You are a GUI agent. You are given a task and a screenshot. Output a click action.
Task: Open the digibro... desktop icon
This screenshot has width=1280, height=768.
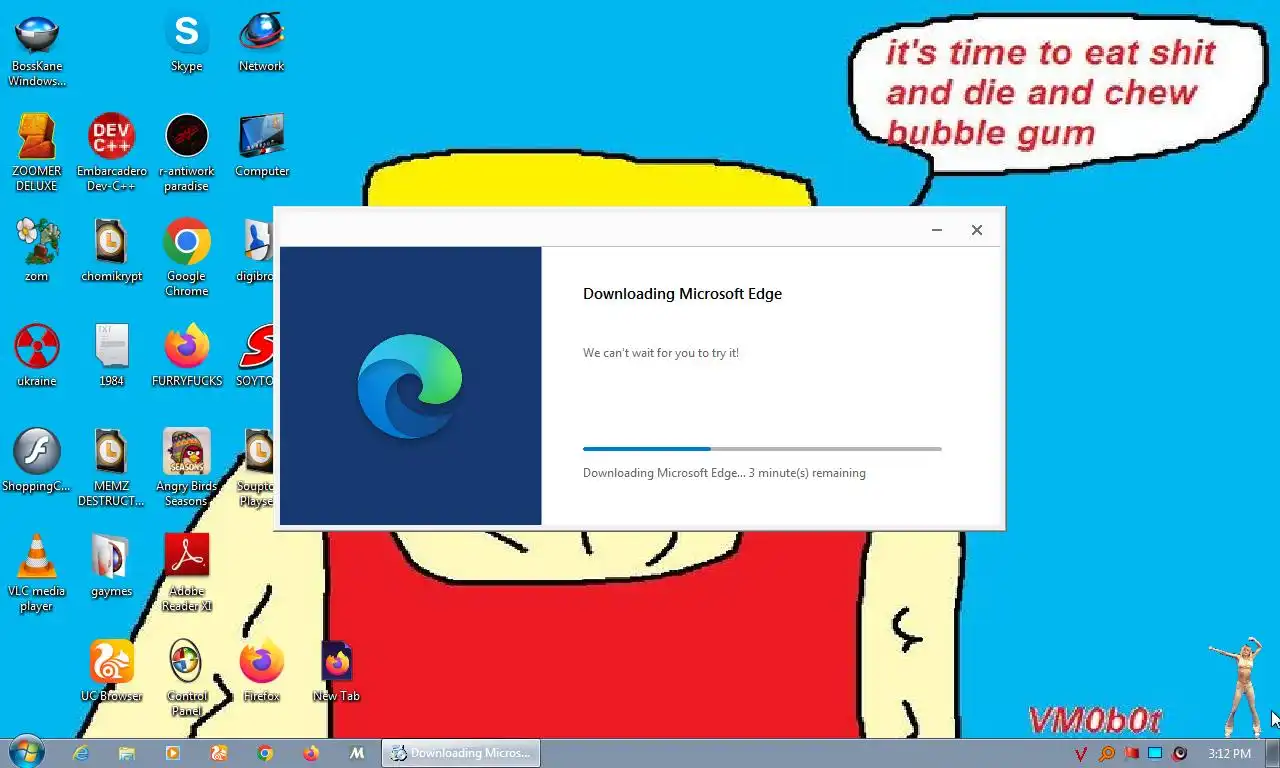(257, 250)
